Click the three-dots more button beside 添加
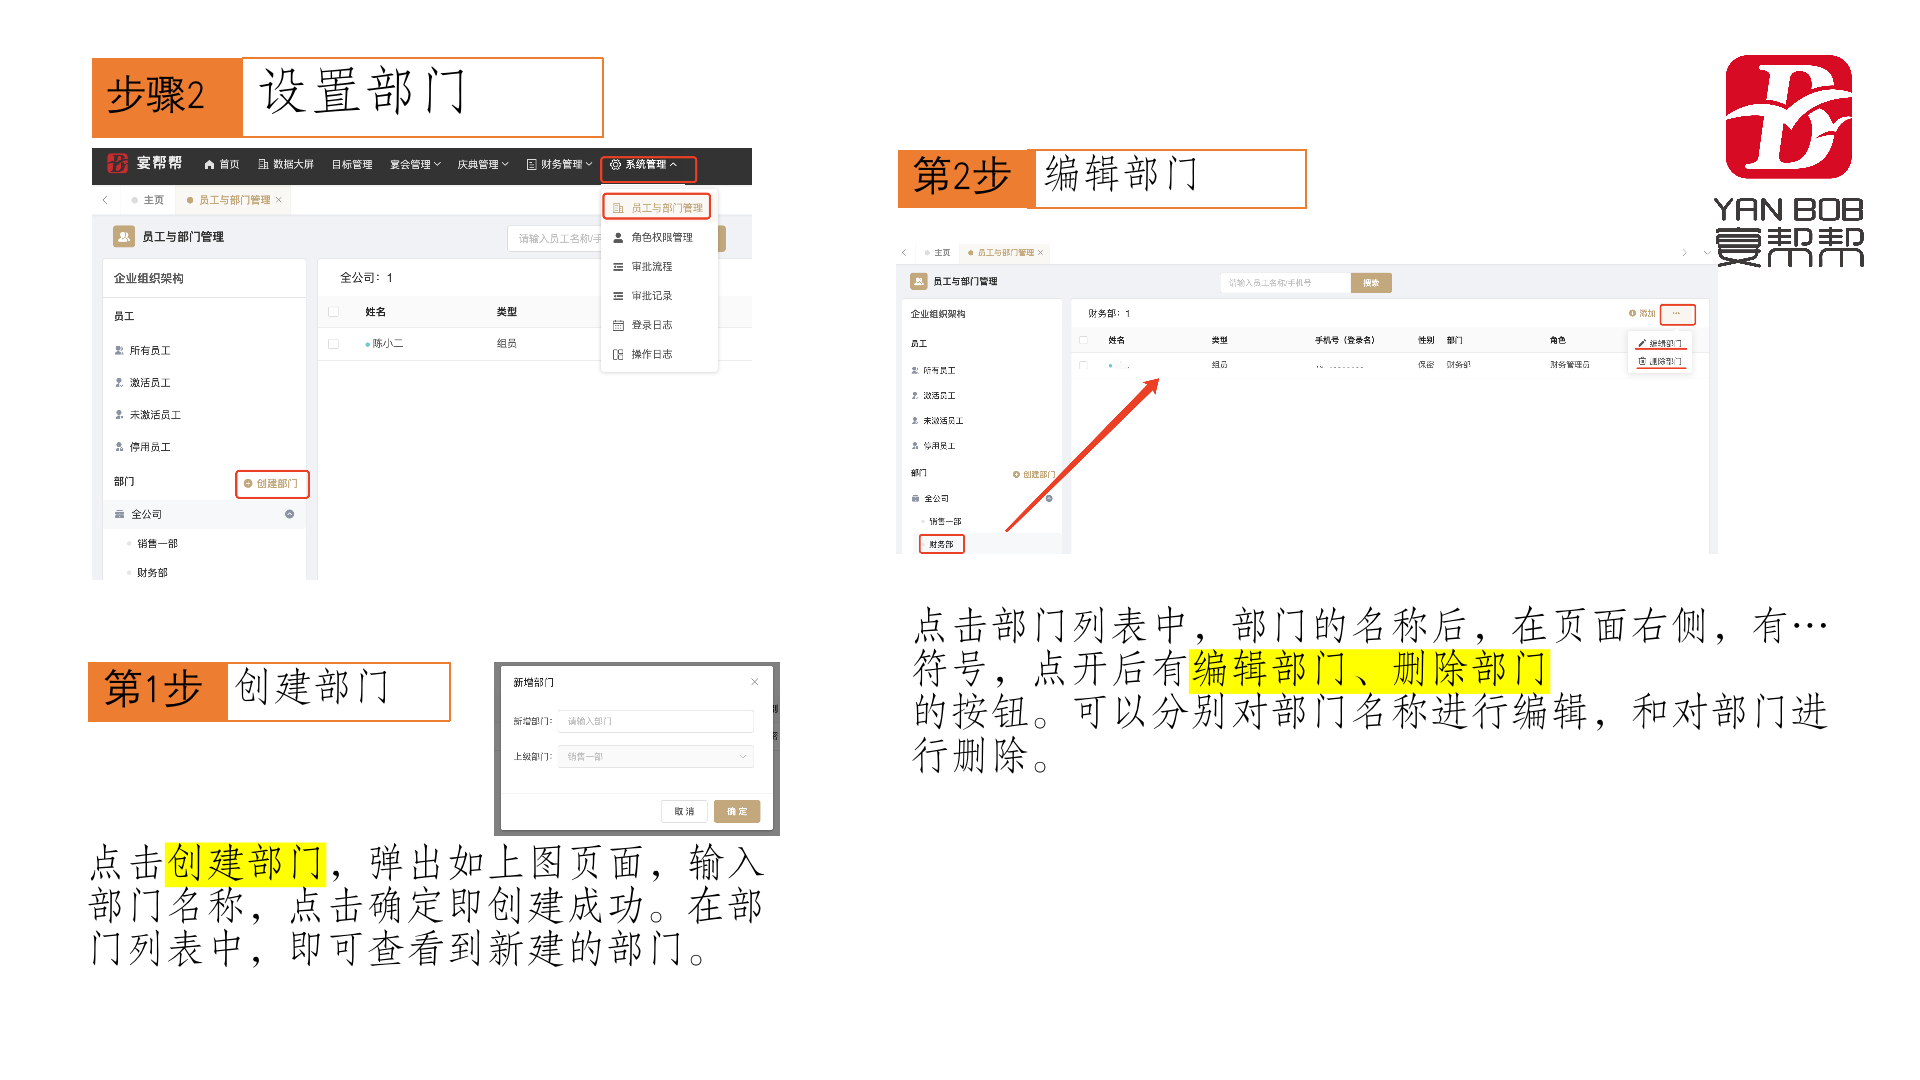The width and height of the screenshot is (1920, 1080). [x=1677, y=314]
